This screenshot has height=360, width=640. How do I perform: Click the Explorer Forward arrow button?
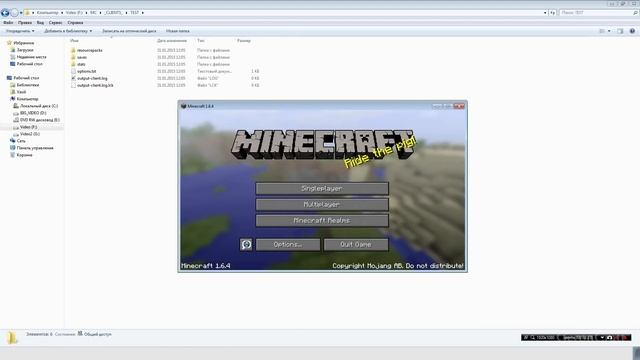pos(14,13)
